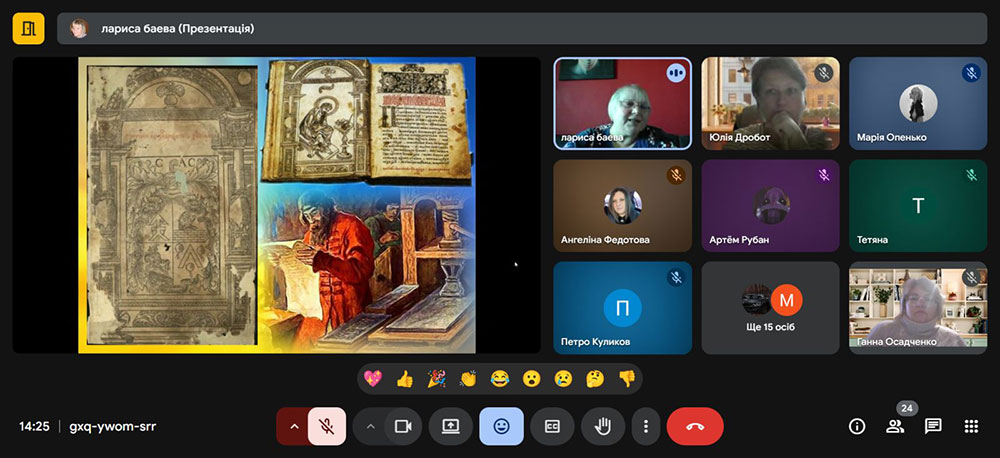Send the thumbs down reaction
The height and width of the screenshot is (458, 1000).
tap(626, 379)
